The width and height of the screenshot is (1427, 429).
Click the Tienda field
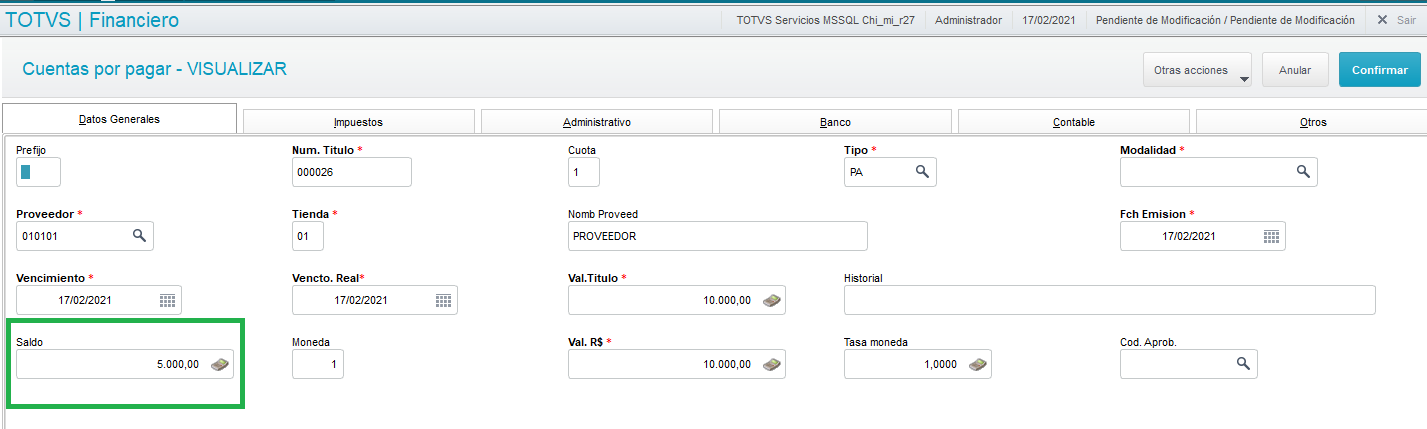(x=308, y=236)
